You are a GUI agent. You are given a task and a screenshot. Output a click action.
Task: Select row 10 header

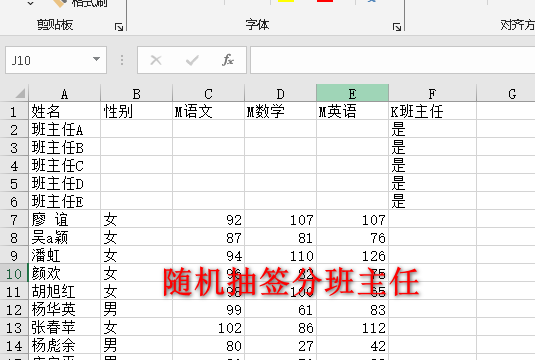click(14, 273)
